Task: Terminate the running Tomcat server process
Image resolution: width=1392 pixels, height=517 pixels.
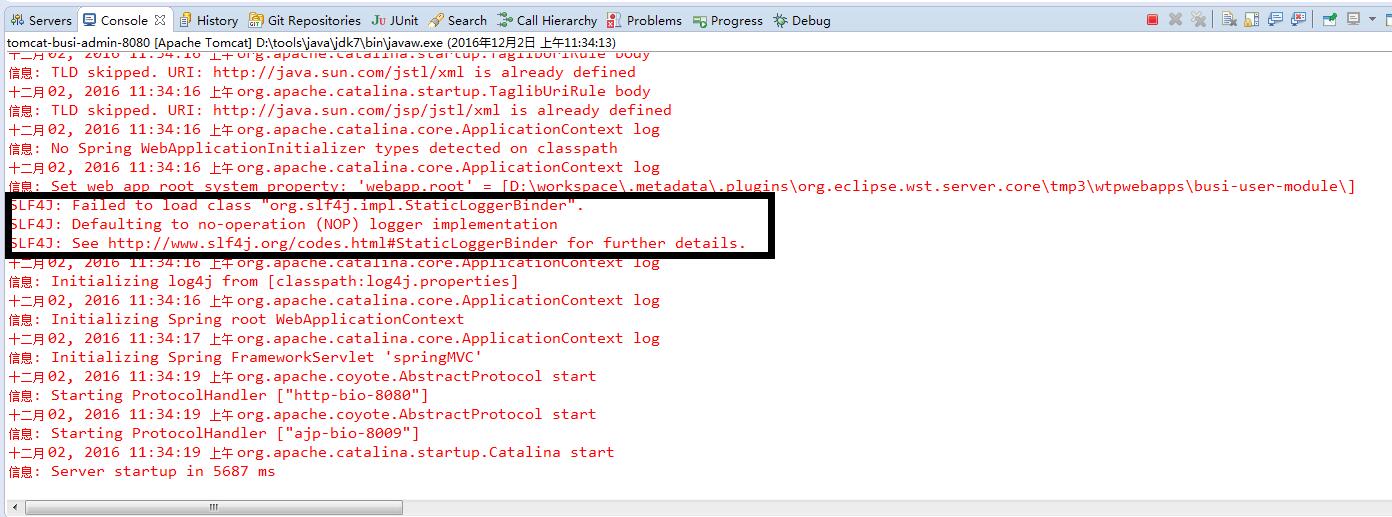Action: (1152, 19)
